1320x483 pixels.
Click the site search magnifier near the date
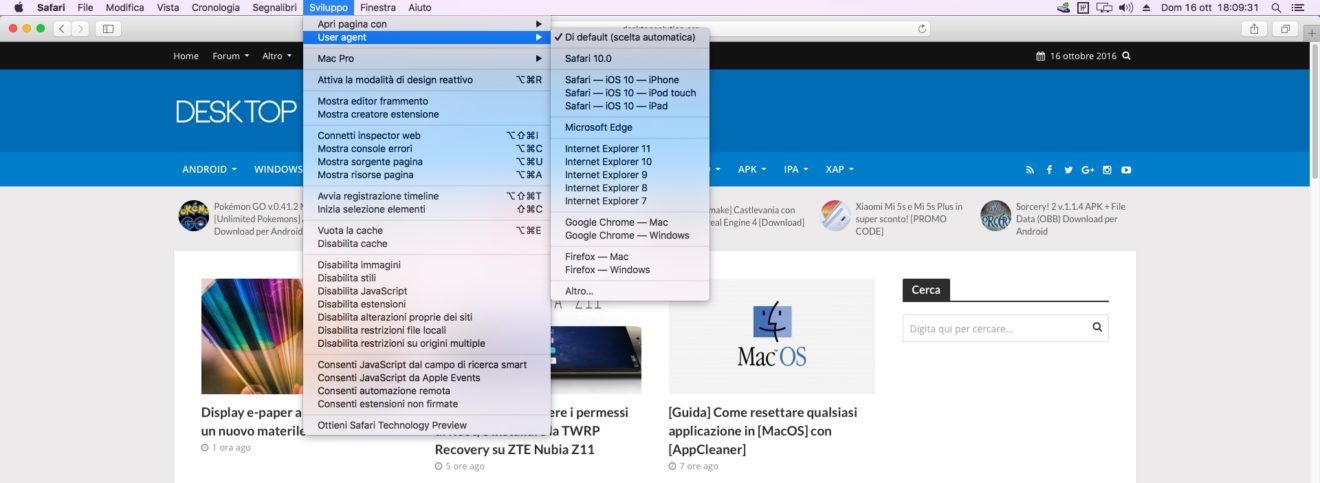1127,56
